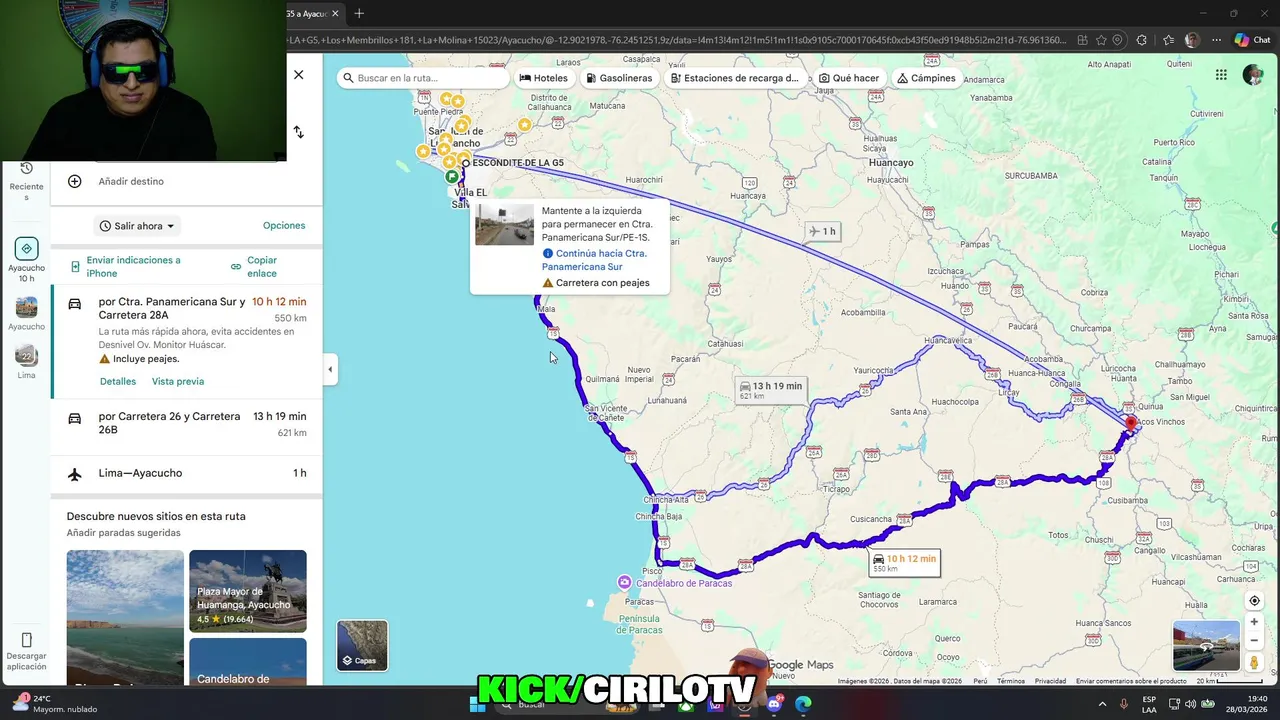1280x720 pixels.
Task: Select route por Carretera 26 y Carretera 26B
Action: click(187, 424)
